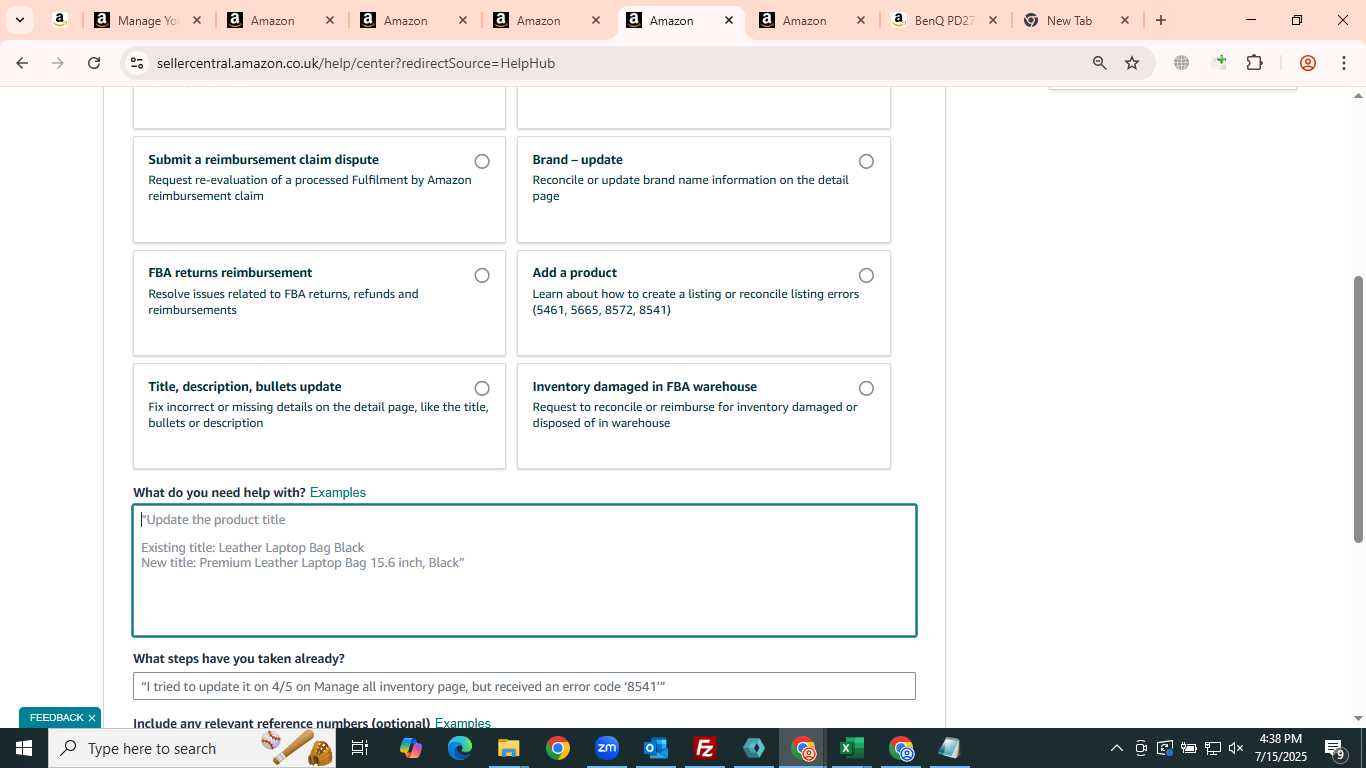Click the Add a product card title
This screenshot has height=768, width=1366.
tap(574, 273)
